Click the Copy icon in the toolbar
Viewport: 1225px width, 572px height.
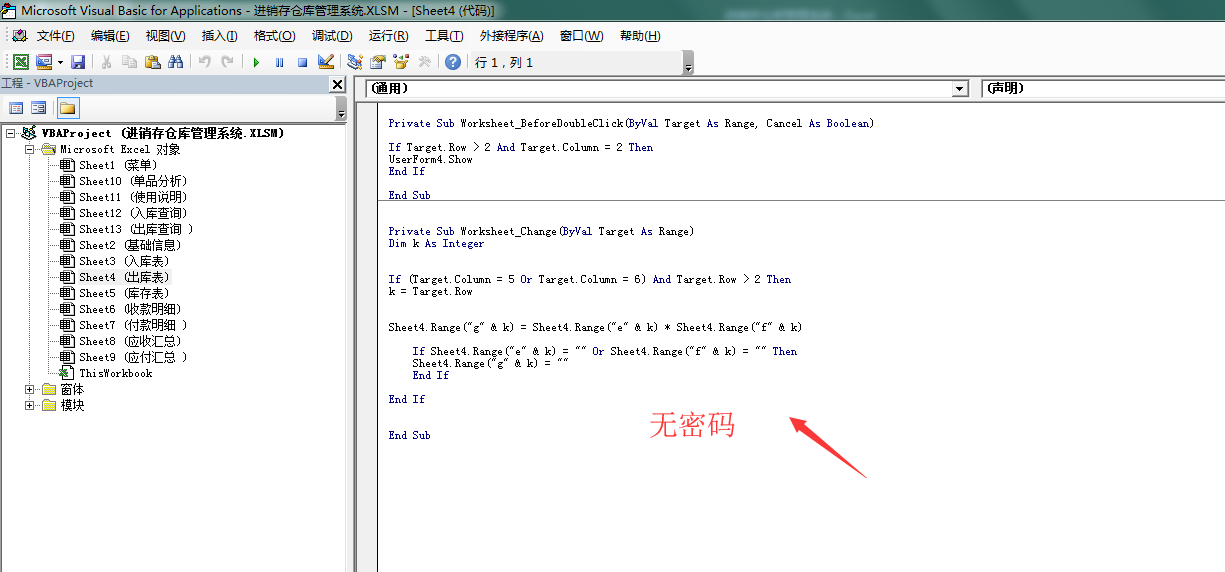[129, 62]
